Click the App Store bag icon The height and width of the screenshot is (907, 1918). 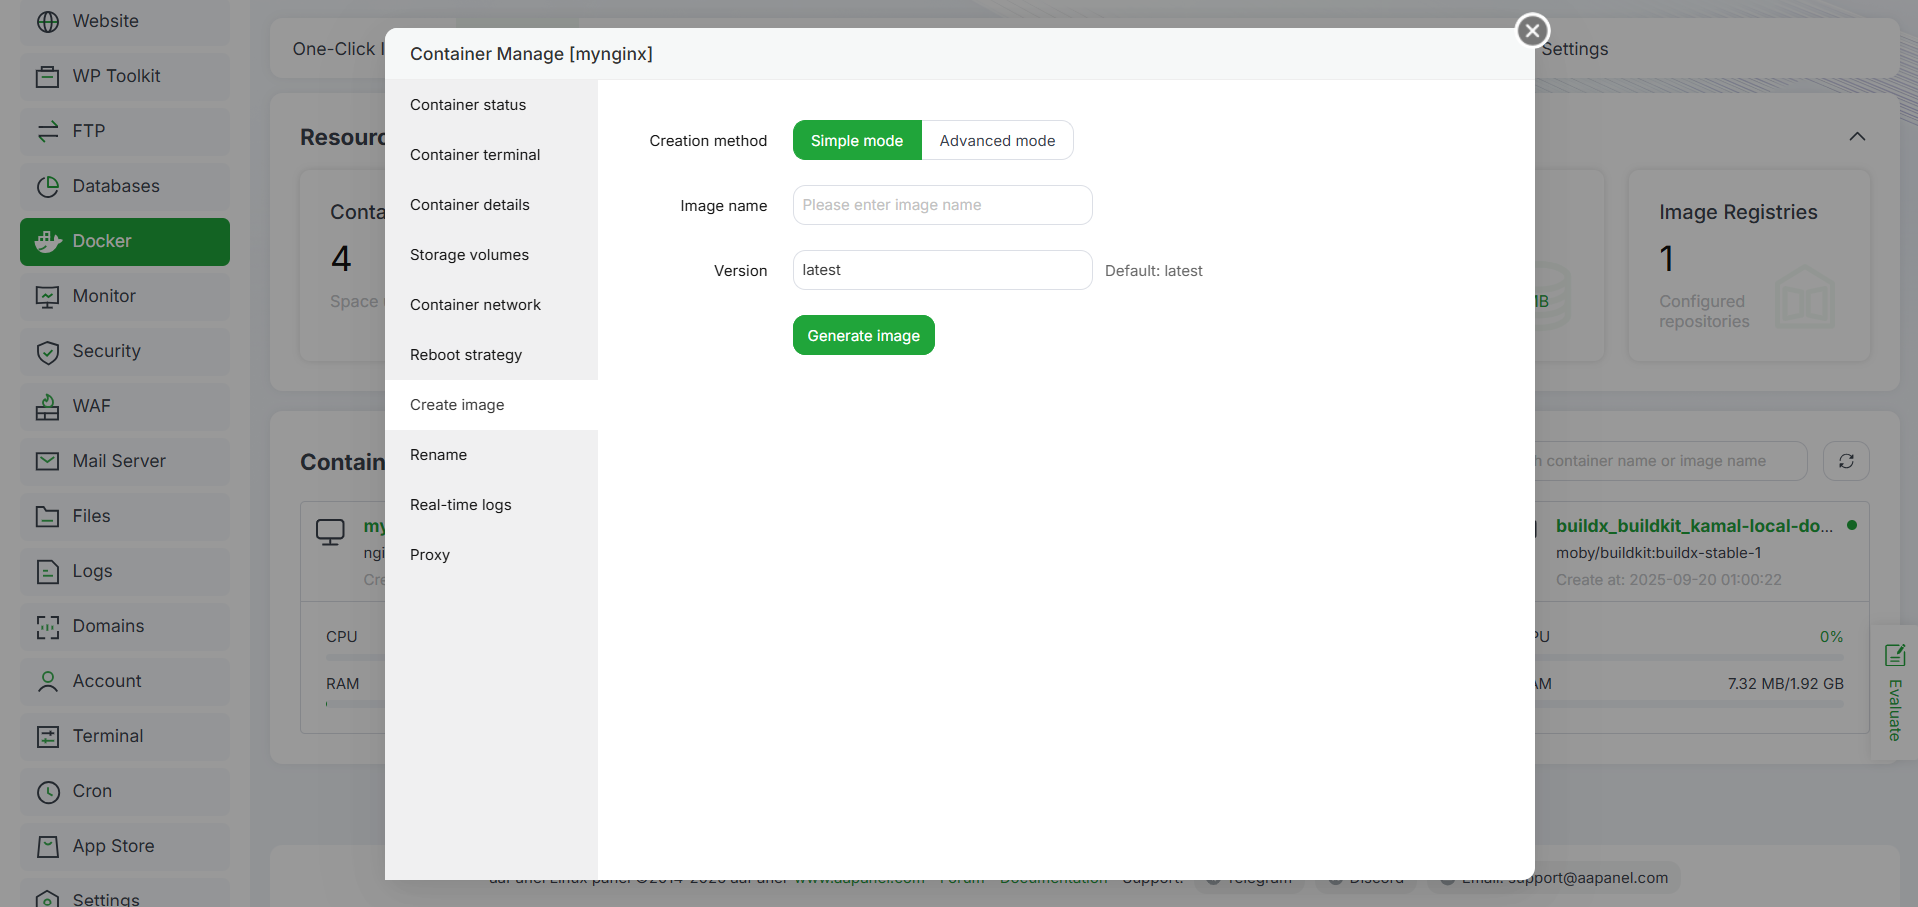pyautogui.click(x=47, y=846)
